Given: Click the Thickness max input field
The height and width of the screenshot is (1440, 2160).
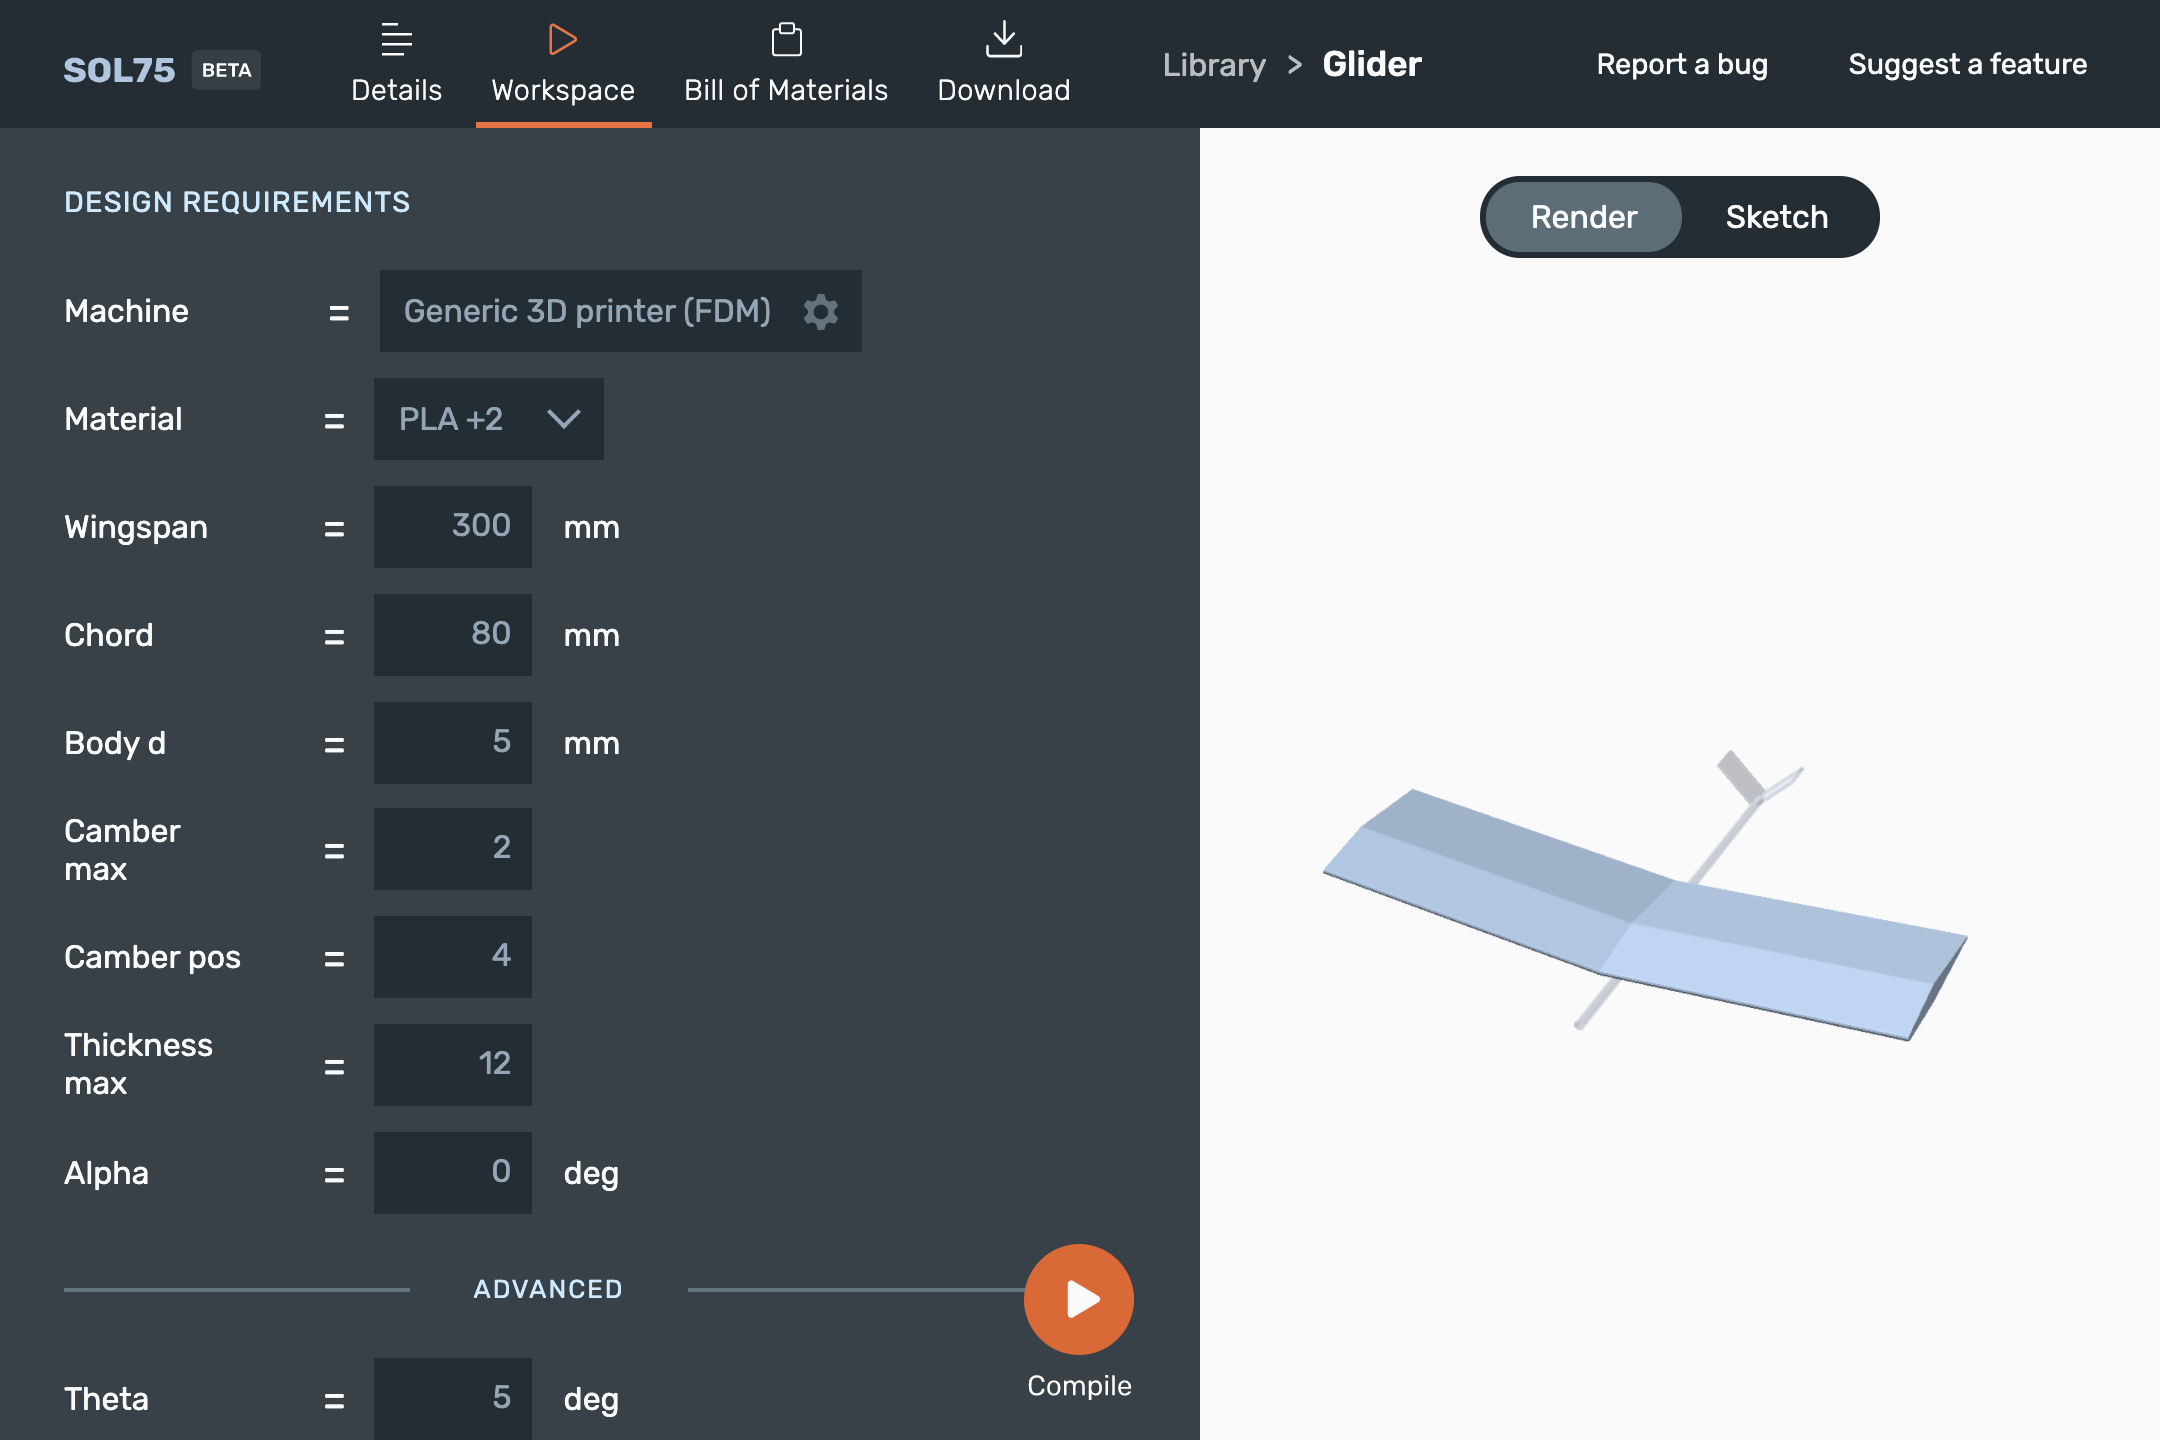Looking at the screenshot, I should point(453,1065).
